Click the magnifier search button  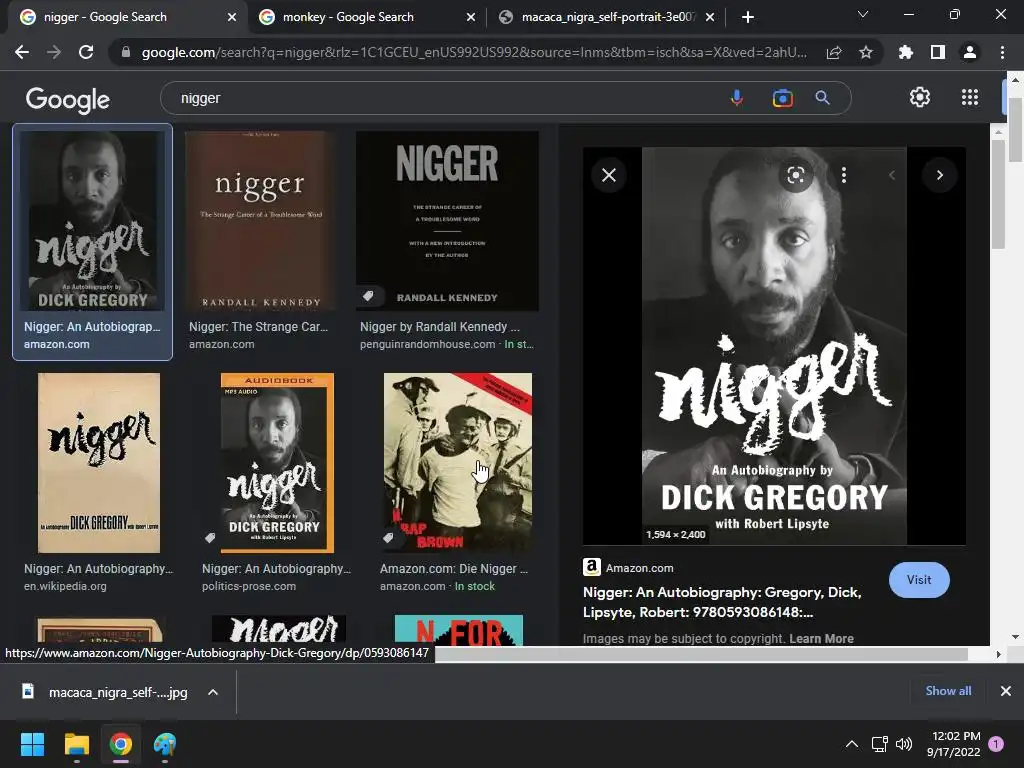click(x=823, y=98)
